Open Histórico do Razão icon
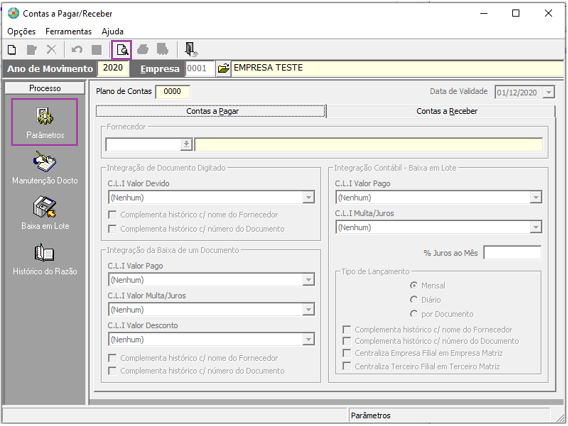 pyautogui.click(x=45, y=259)
